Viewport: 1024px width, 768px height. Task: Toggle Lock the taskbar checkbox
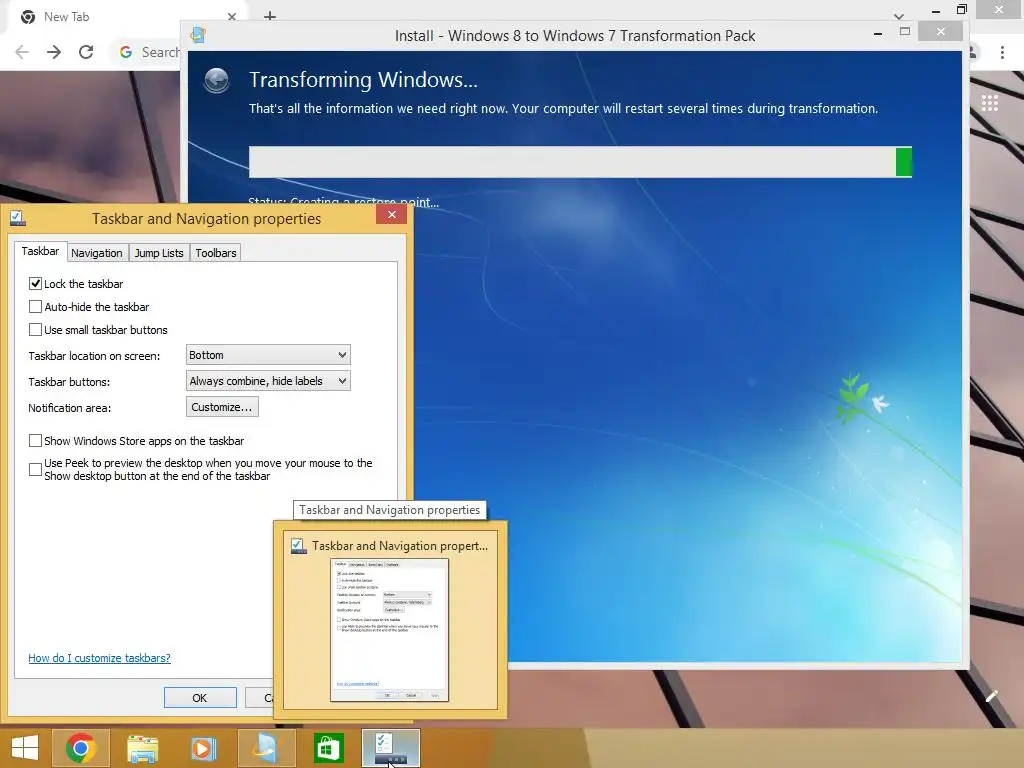tap(35, 283)
